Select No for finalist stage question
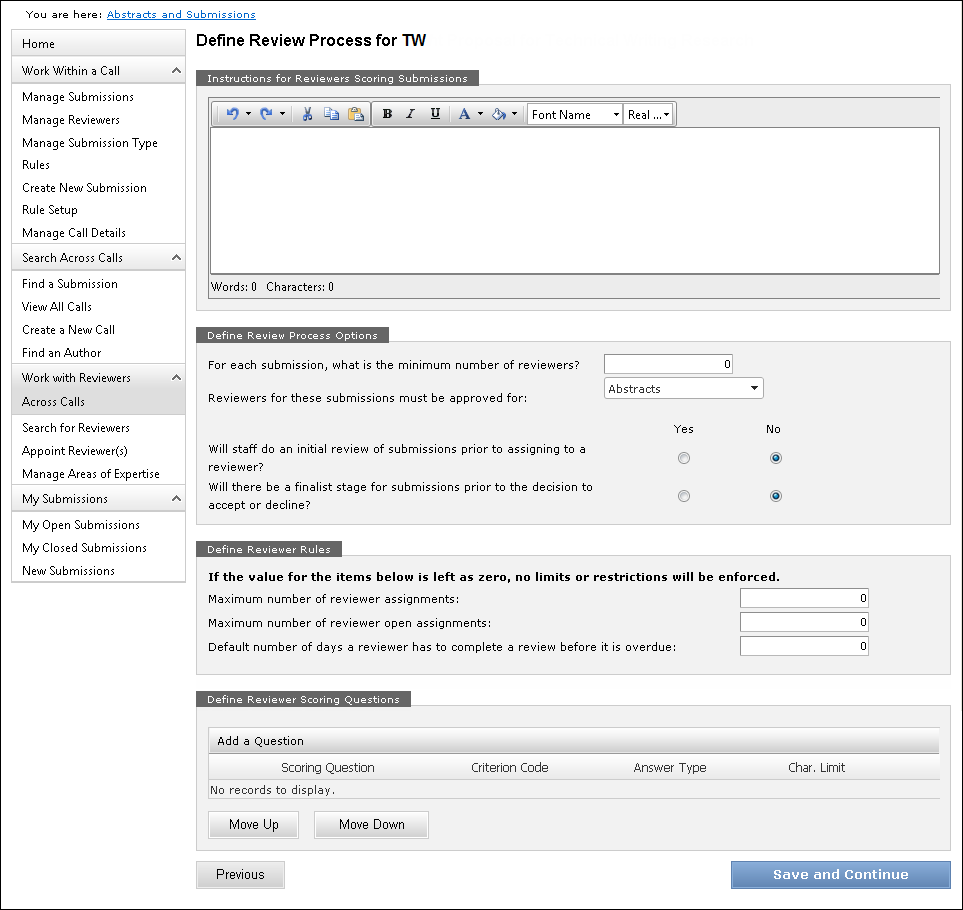 tap(776, 496)
